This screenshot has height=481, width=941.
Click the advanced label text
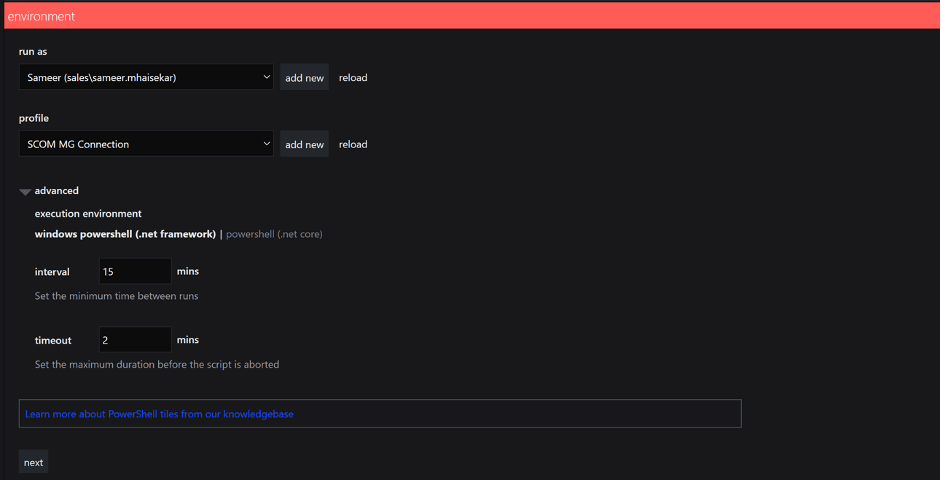pos(57,191)
